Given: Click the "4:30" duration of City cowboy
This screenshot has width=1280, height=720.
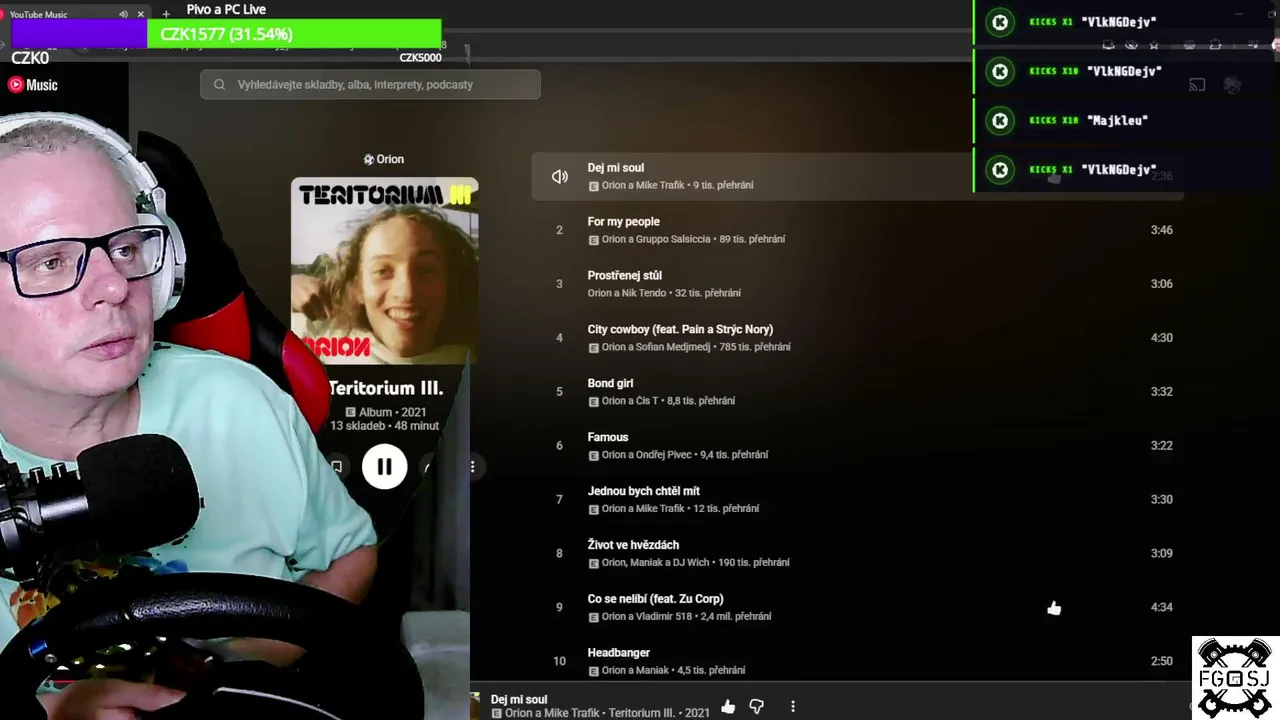Looking at the screenshot, I should (1161, 338).
